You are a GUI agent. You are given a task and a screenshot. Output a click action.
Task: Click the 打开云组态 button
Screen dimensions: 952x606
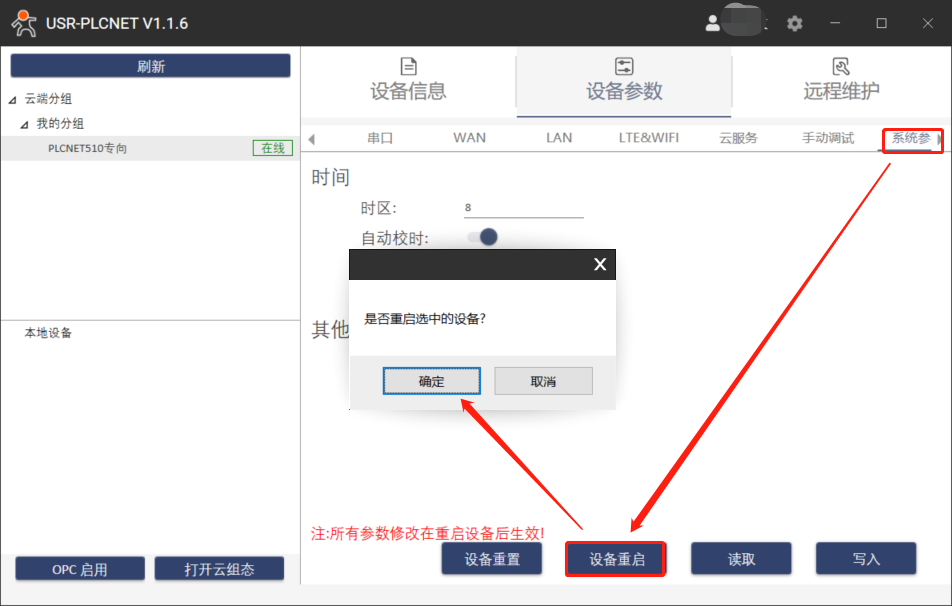point(219,569)
